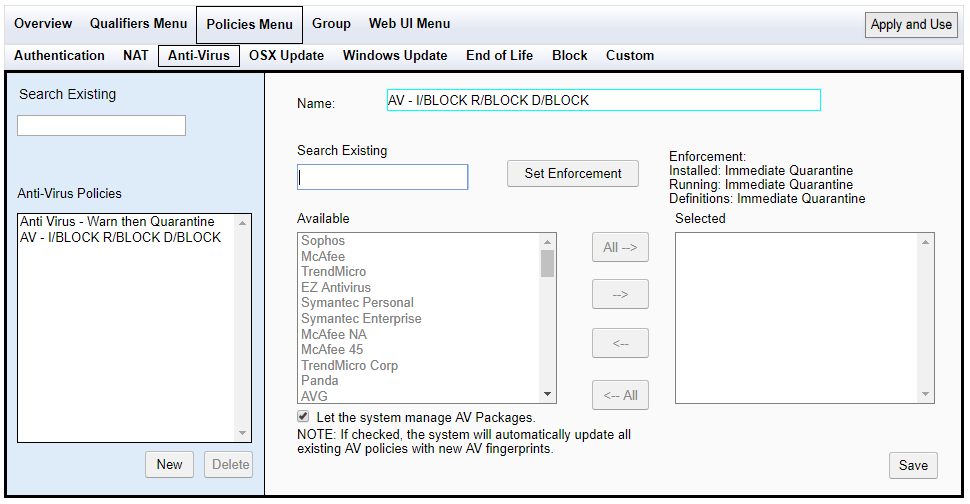970x504 pixels.
Task: Open the Policies Menu tab
Action: (x=249, y=25)
